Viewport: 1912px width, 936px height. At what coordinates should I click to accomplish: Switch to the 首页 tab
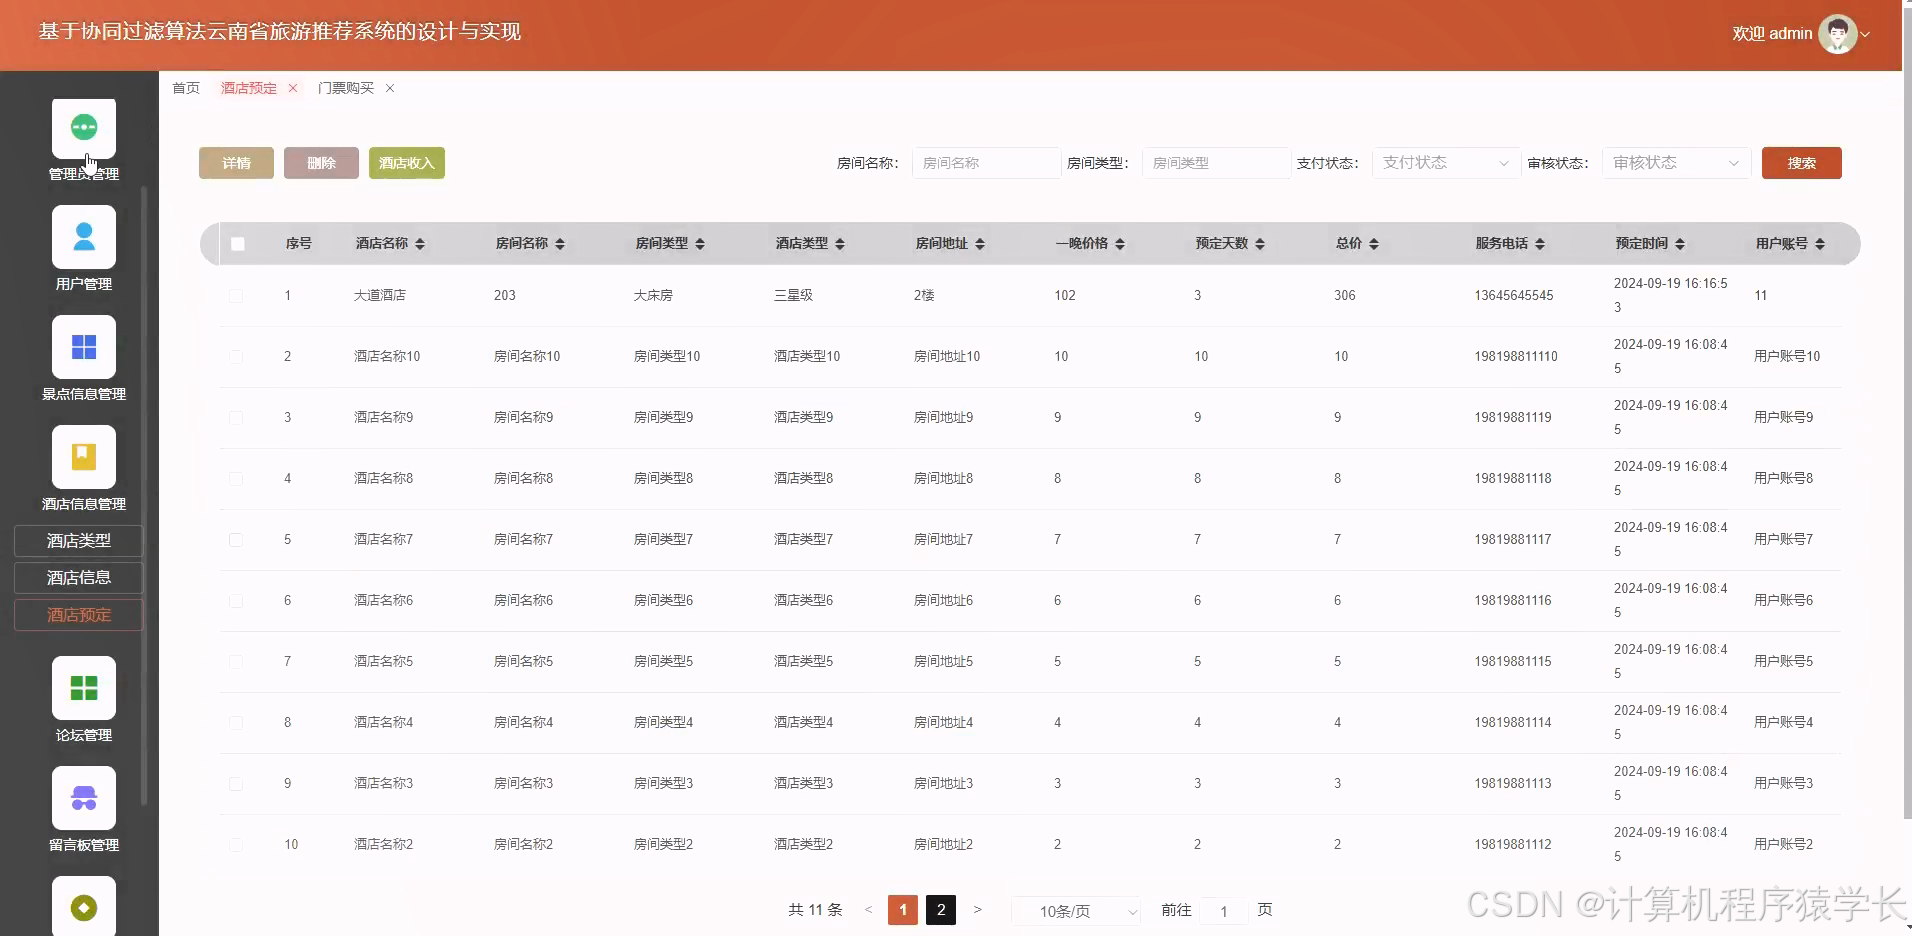pyautogui.click(x=186, y=88)
